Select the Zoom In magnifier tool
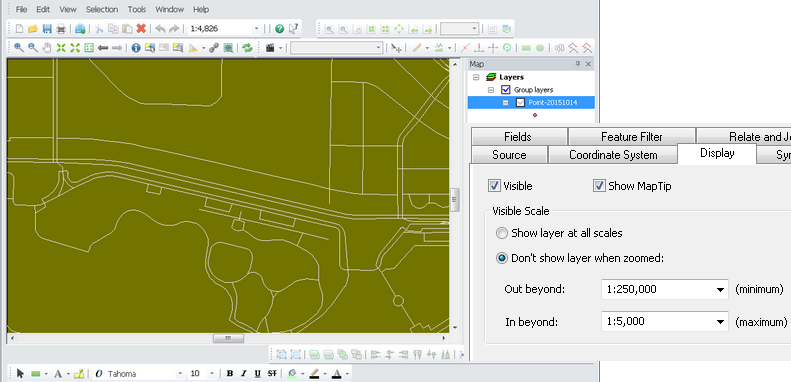The width and height of the screenshot is (791, 382). 19,48
